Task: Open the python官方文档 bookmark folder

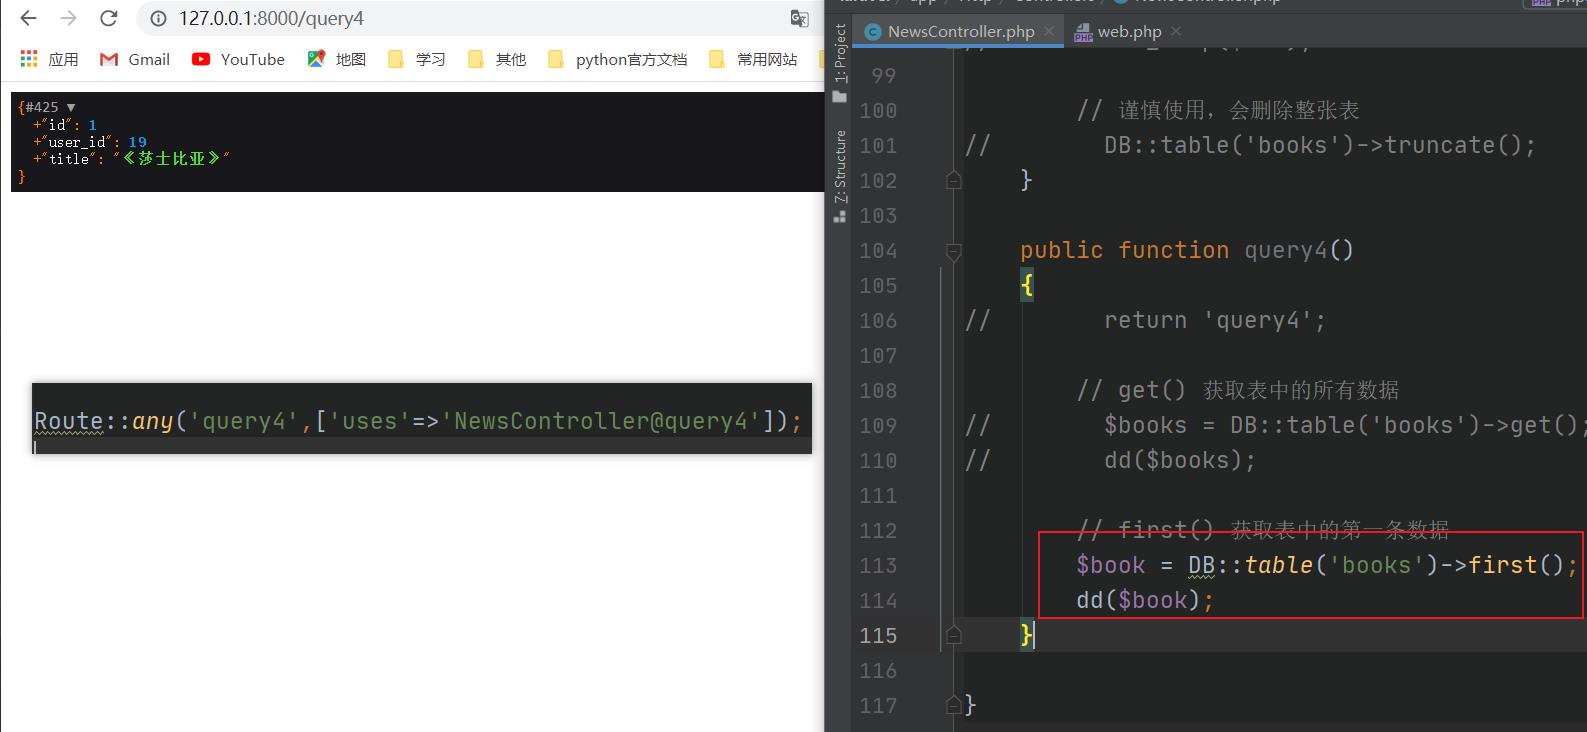Action: (x=617, y=59)
